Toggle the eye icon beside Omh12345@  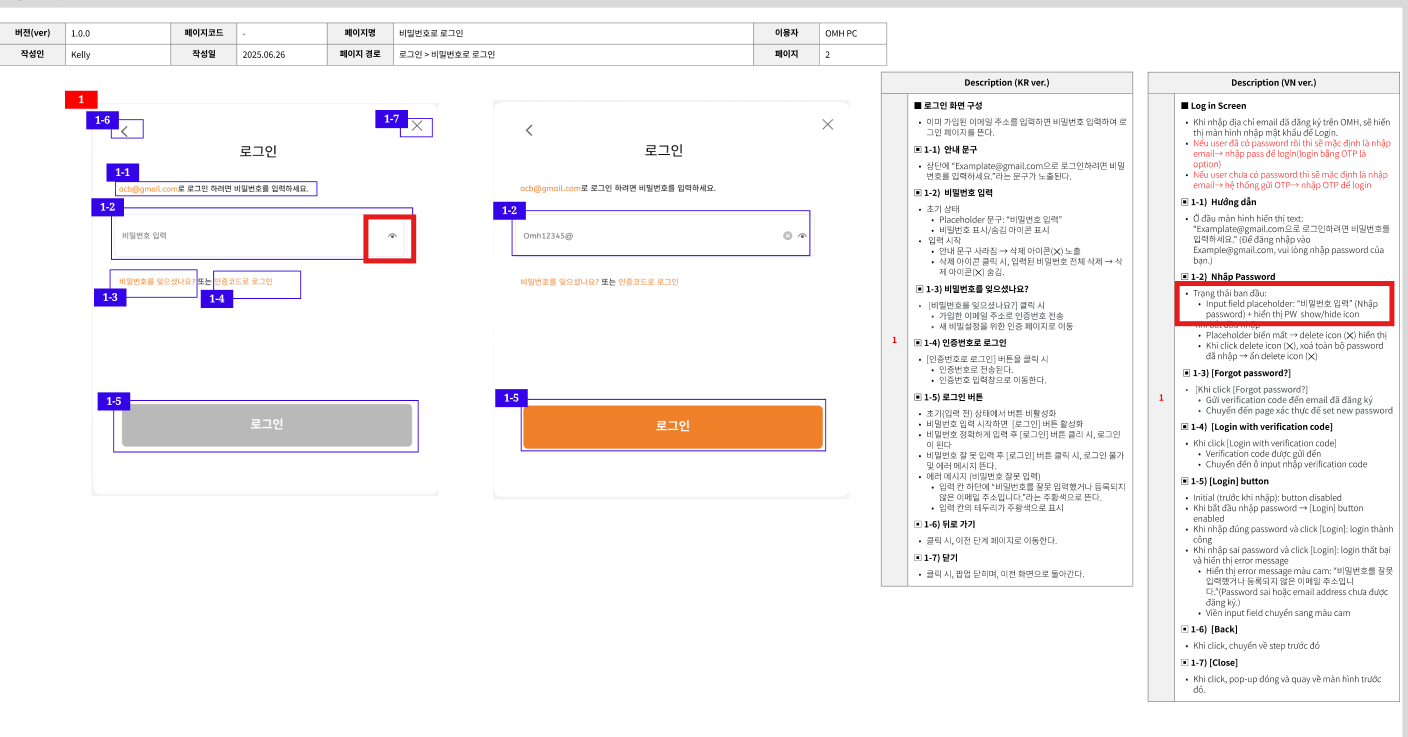(802, 236)
